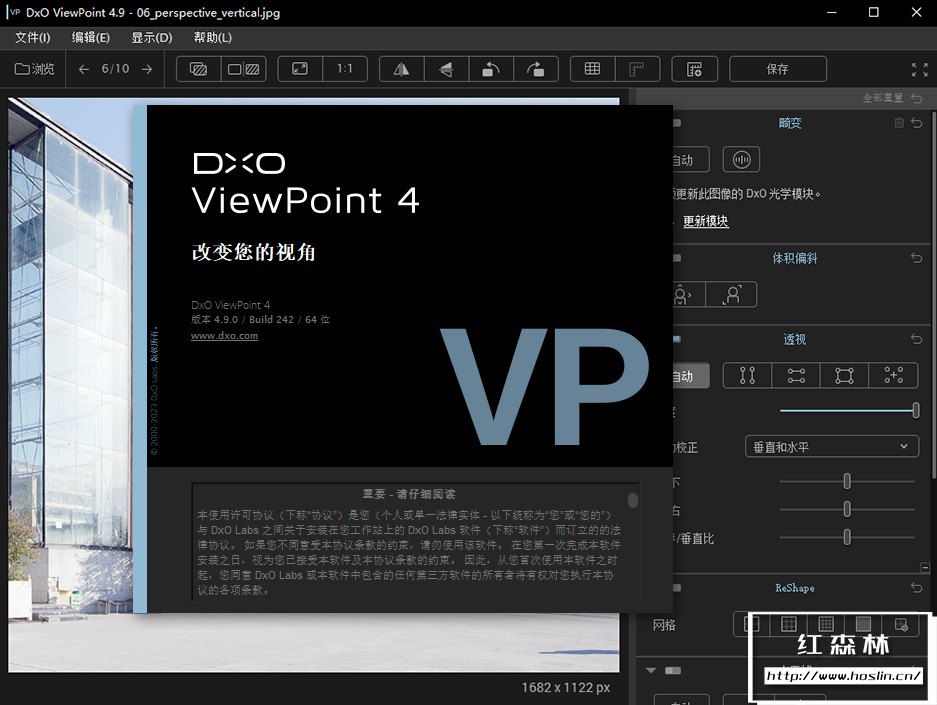Image resolution: width=937 pixels, height=705 pixels.
Task: Open the 显示(D) menu
Action: 152,38
